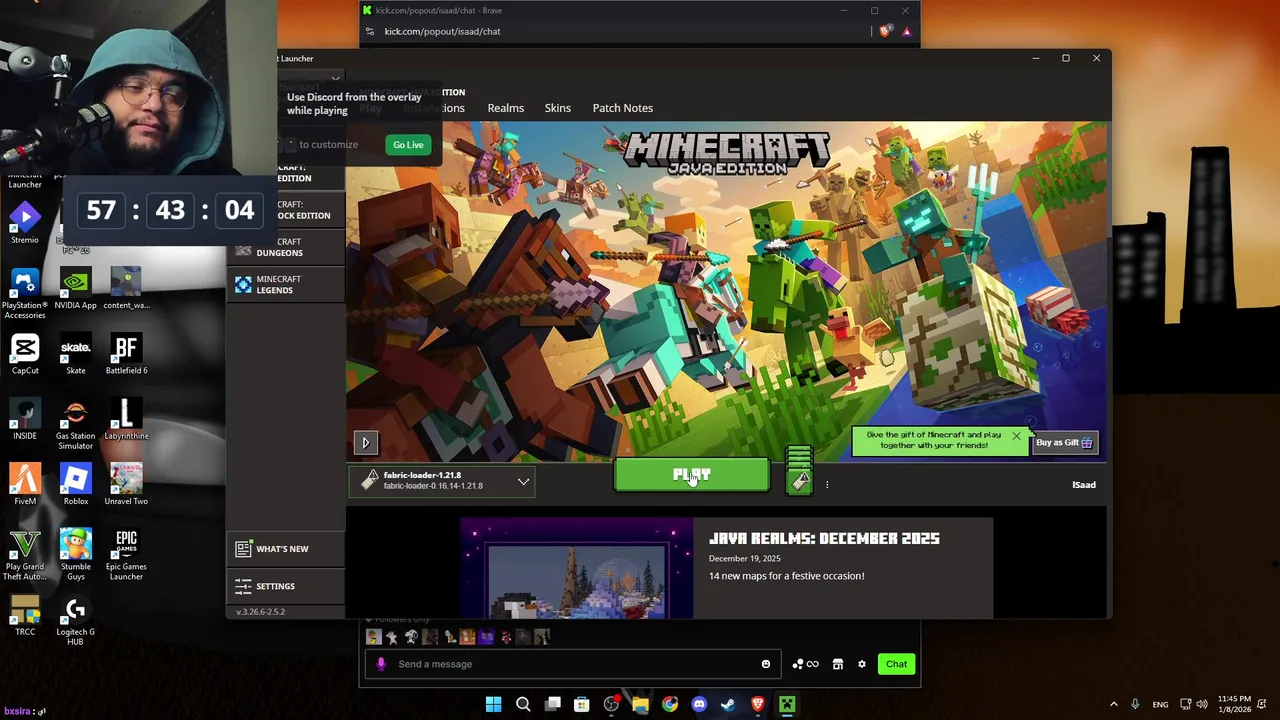This screenshot has height=720, width=1280.
Task: Click the Brave Shields icon in the address bar
Action: tap(885, 31)
